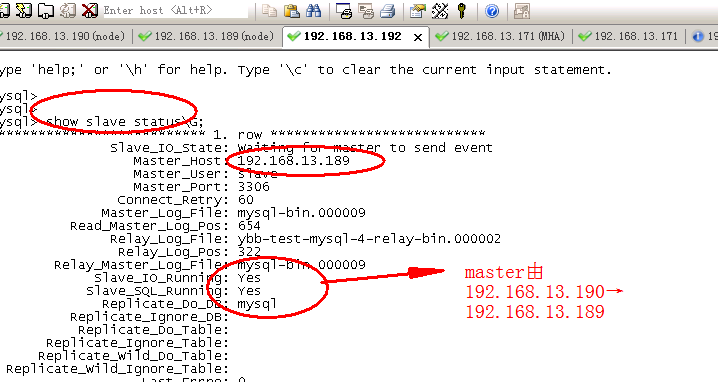Click the Relay_Log_Pos value 322
This screenshot has height=382, width=718.
(x=249, y=252)
